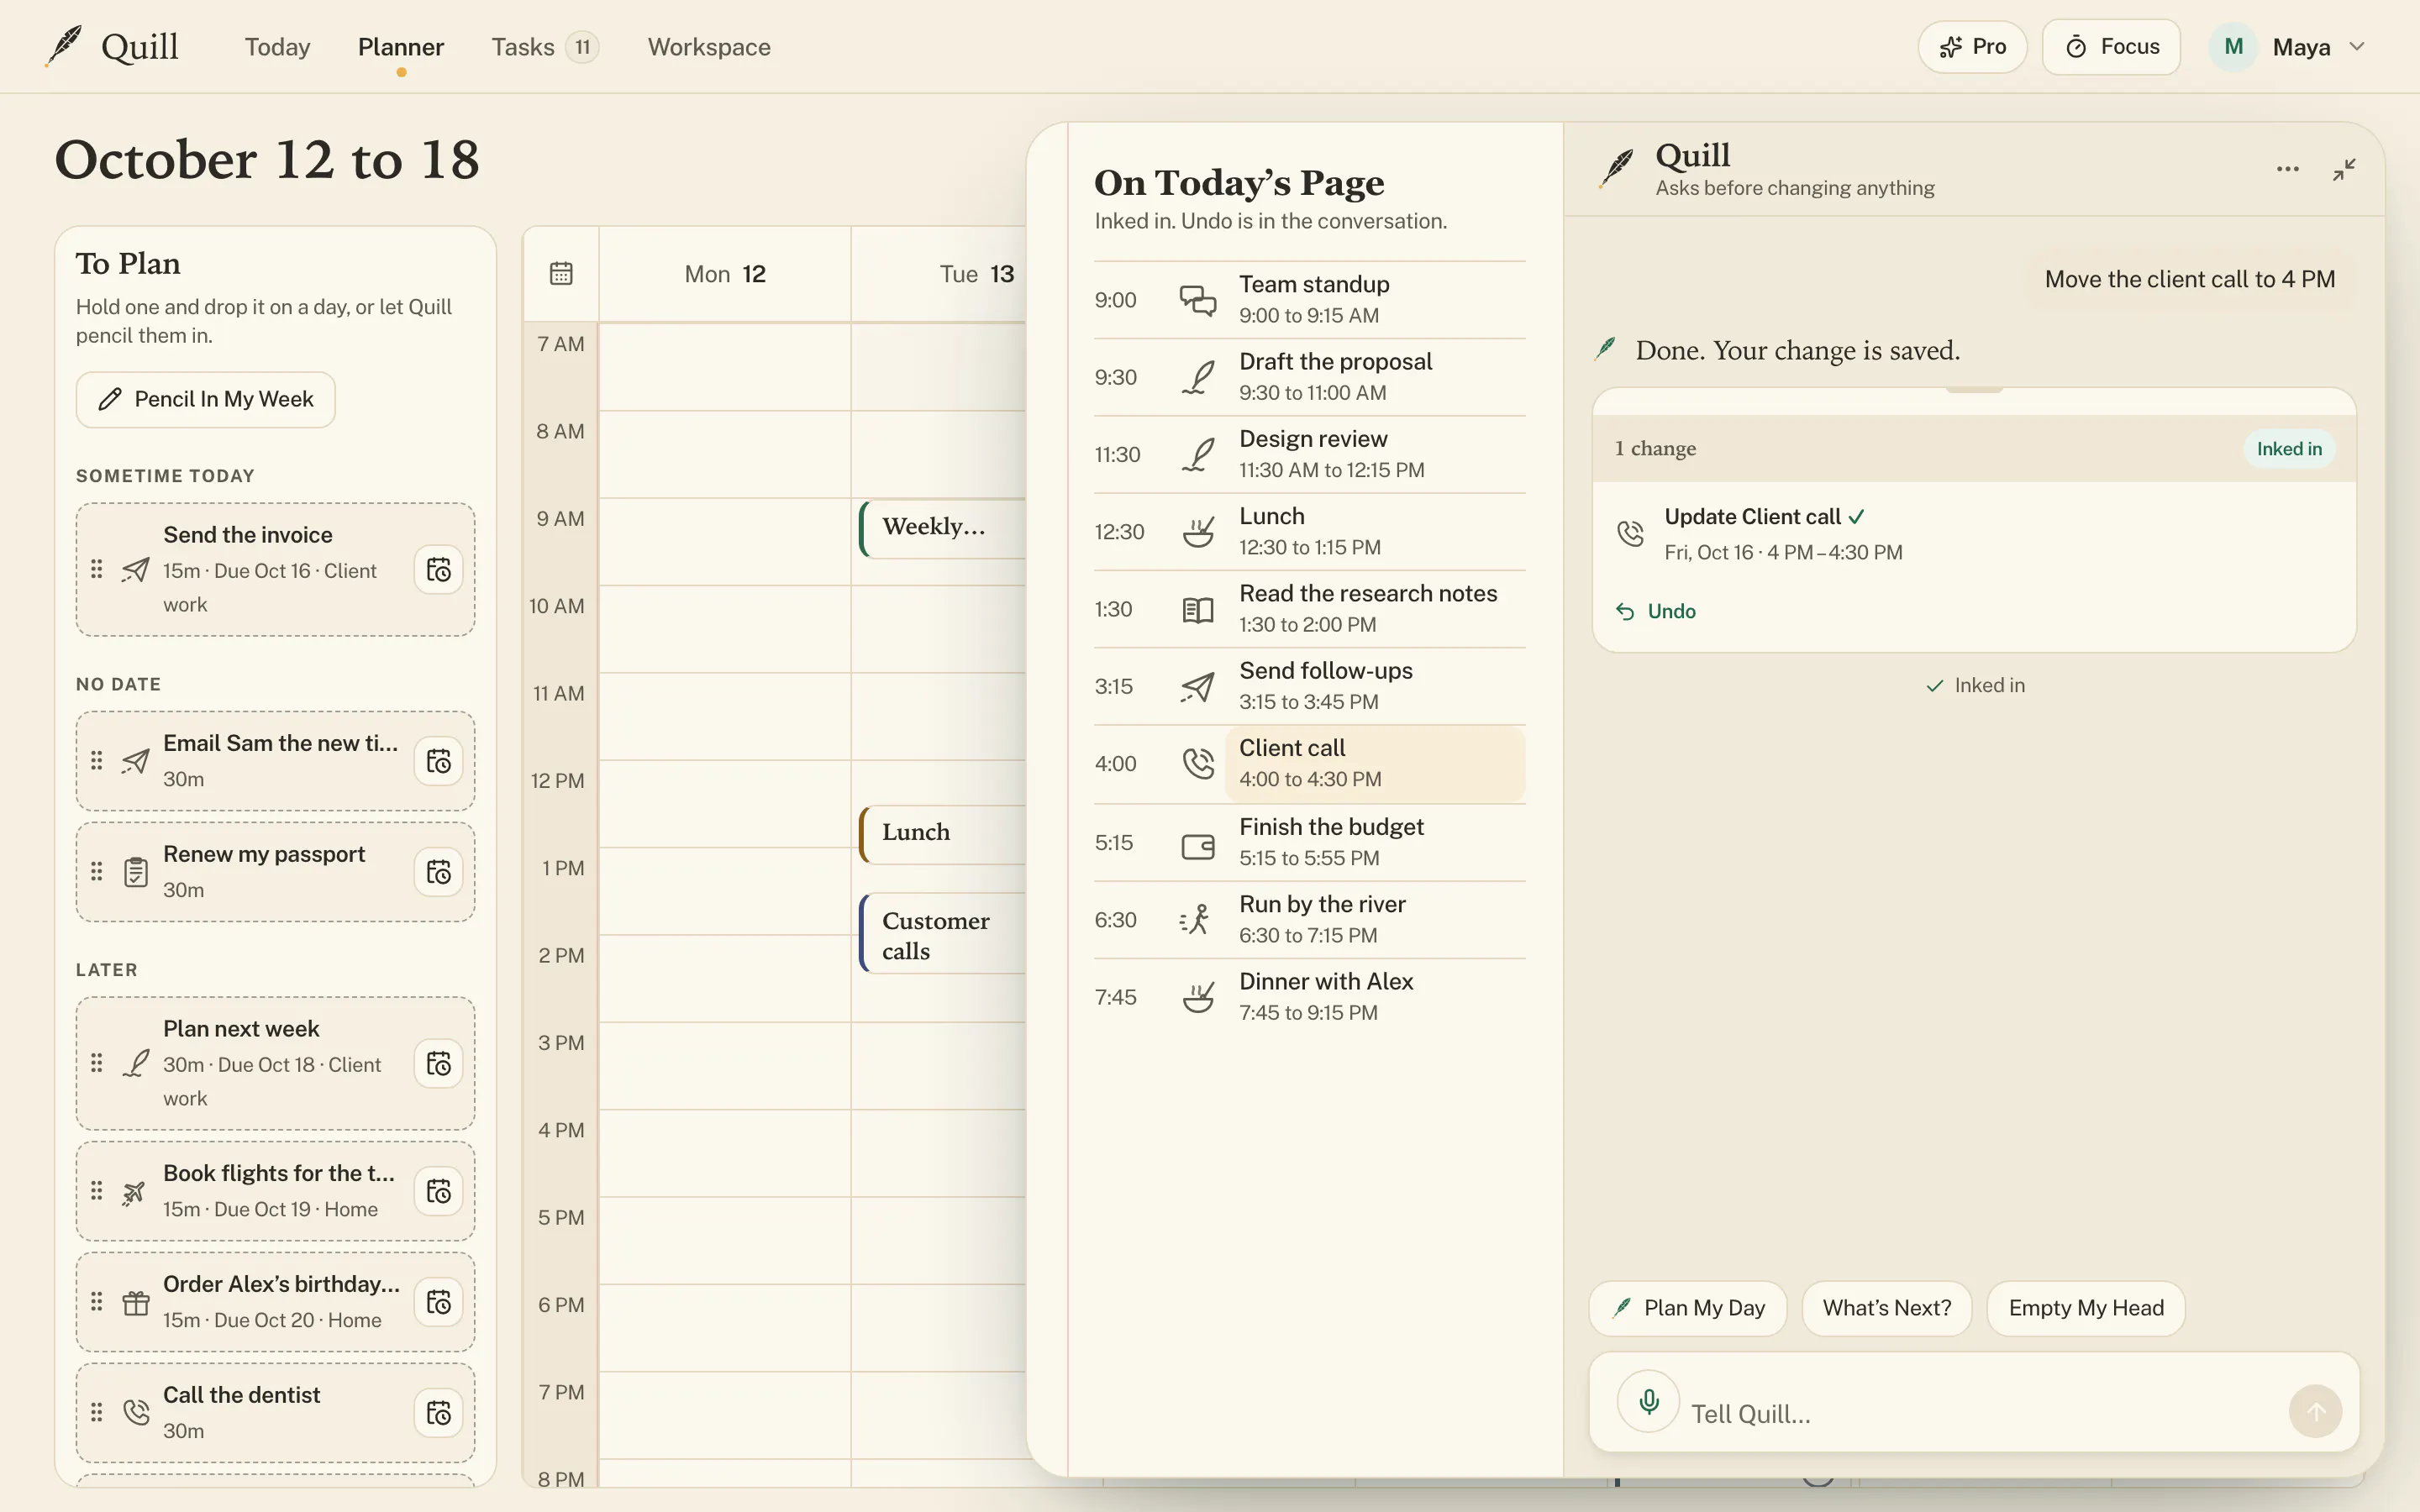Select the Dinner with Alex entry

tap(1310, 997)
